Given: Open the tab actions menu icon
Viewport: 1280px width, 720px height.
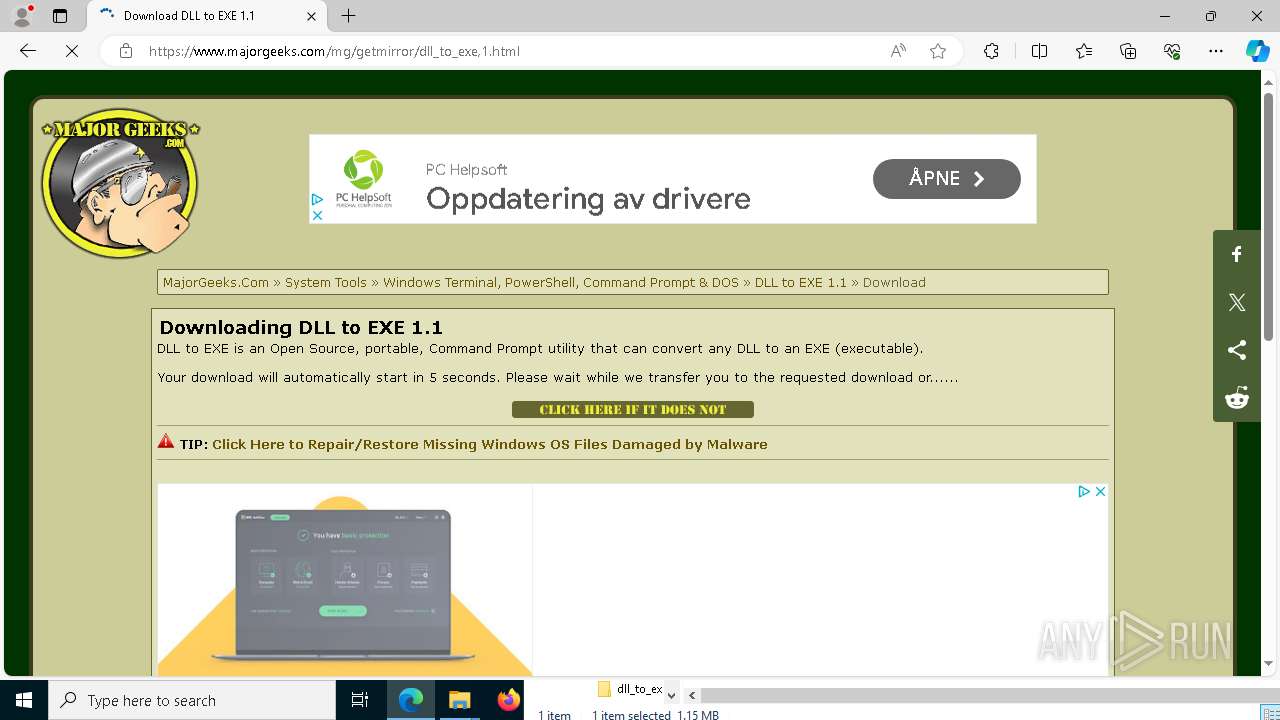Looking at the screenshot, I should coord(60,16).
